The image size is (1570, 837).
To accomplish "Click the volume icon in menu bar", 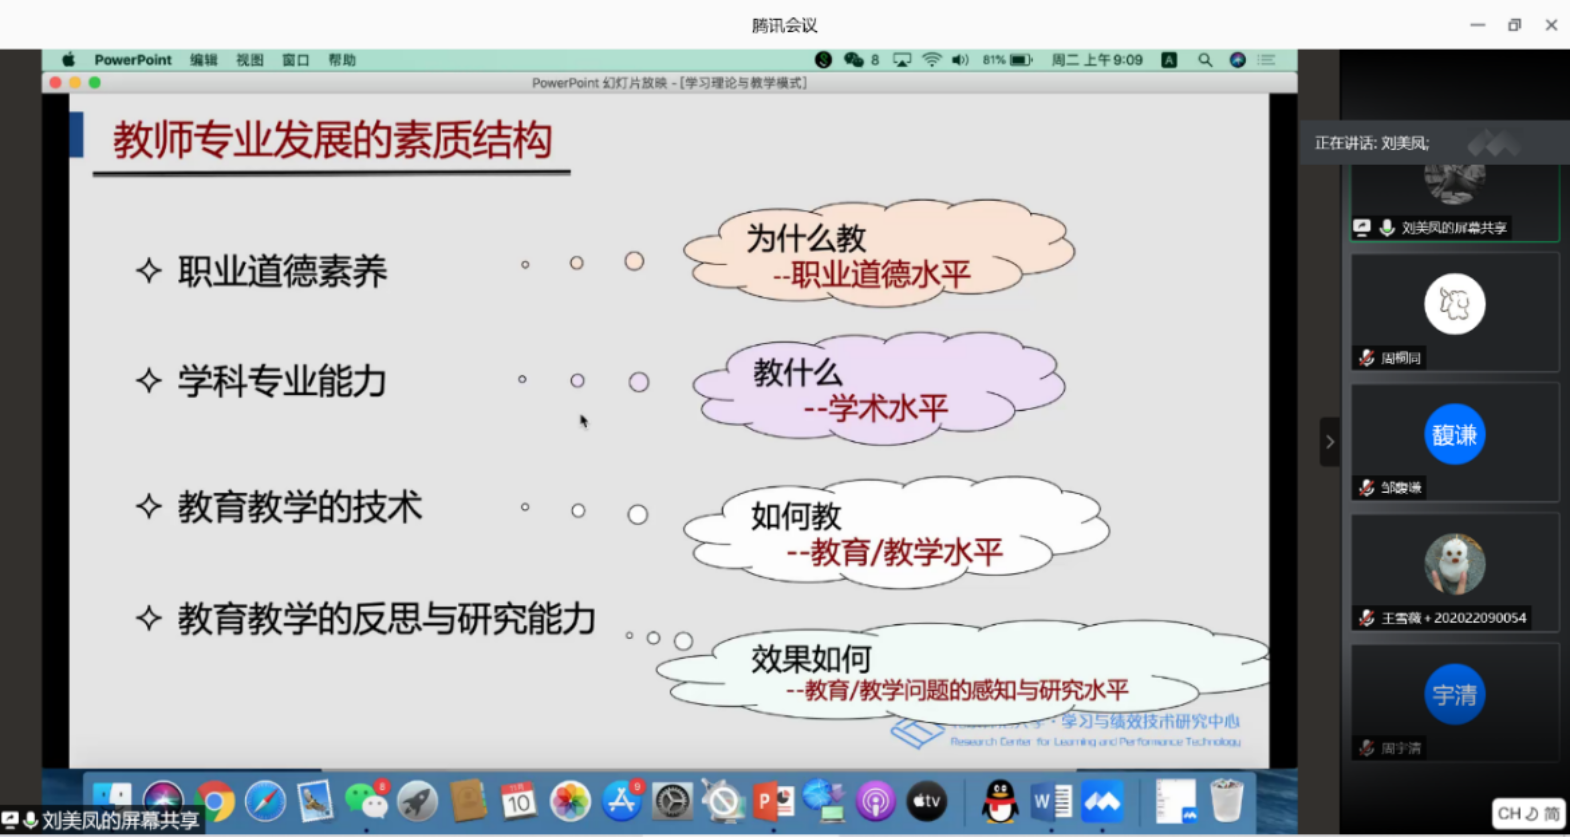I will coord(960,60).
